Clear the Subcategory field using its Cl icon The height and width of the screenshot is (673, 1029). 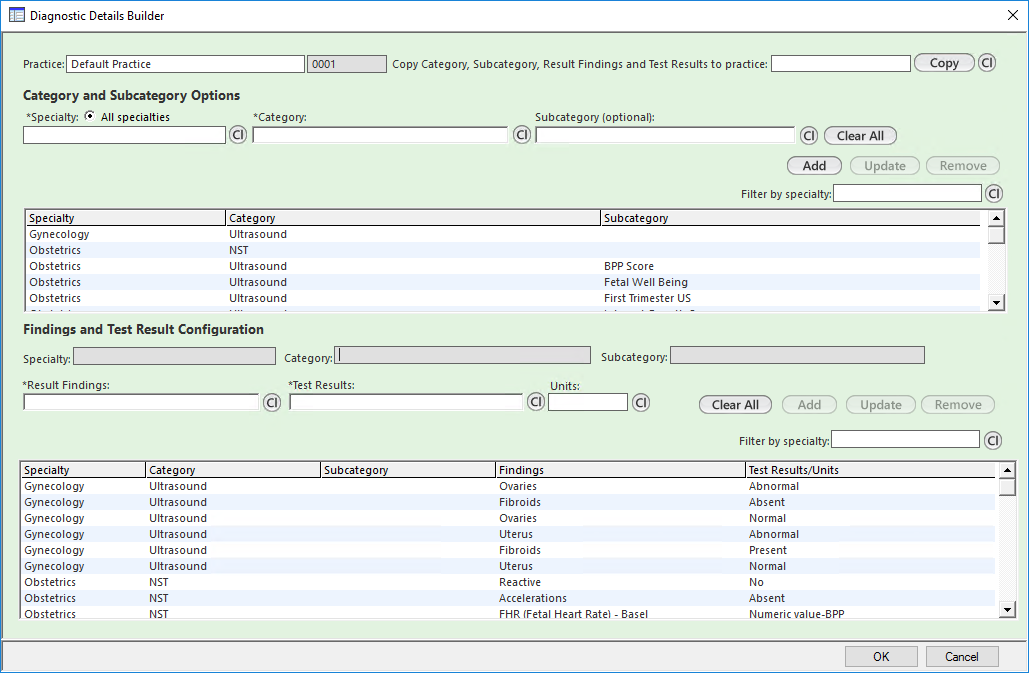pos(808,135)
